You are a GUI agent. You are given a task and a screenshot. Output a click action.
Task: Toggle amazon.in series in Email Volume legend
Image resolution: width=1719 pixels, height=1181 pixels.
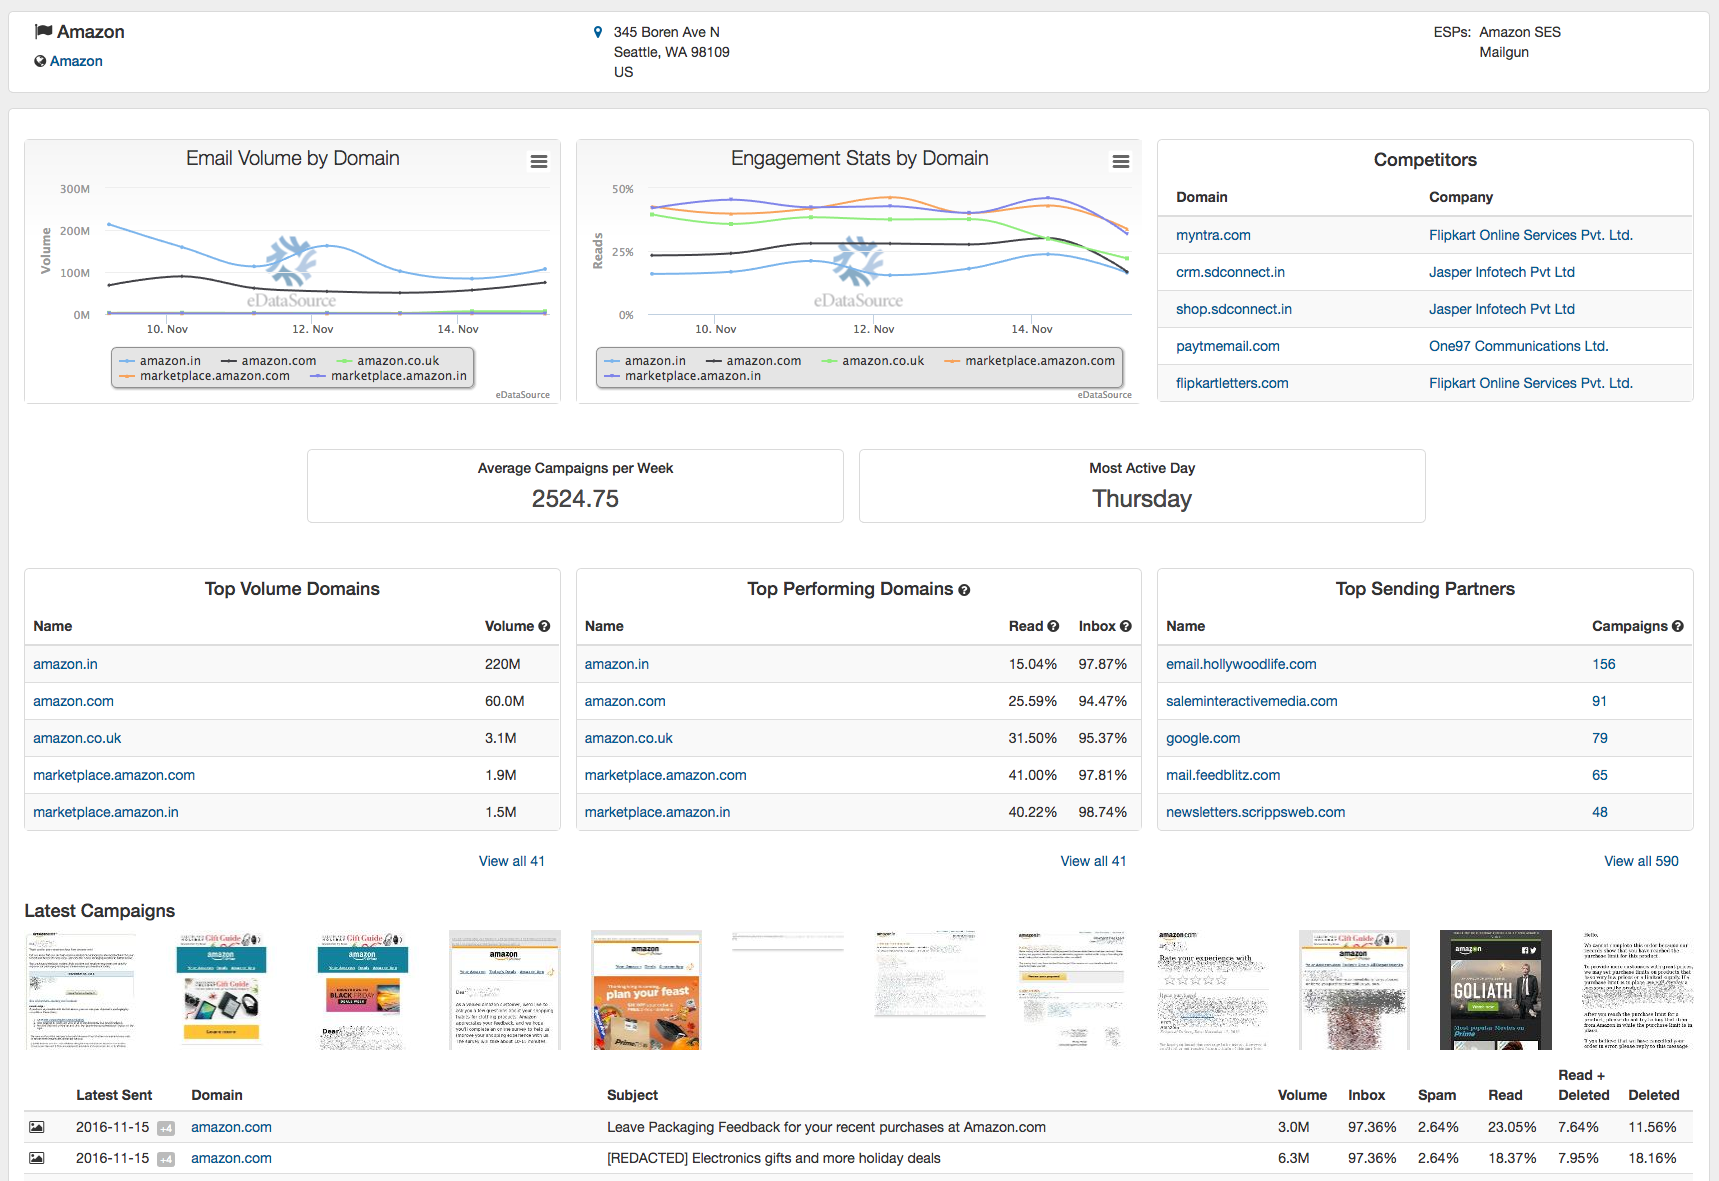(160, 361)
